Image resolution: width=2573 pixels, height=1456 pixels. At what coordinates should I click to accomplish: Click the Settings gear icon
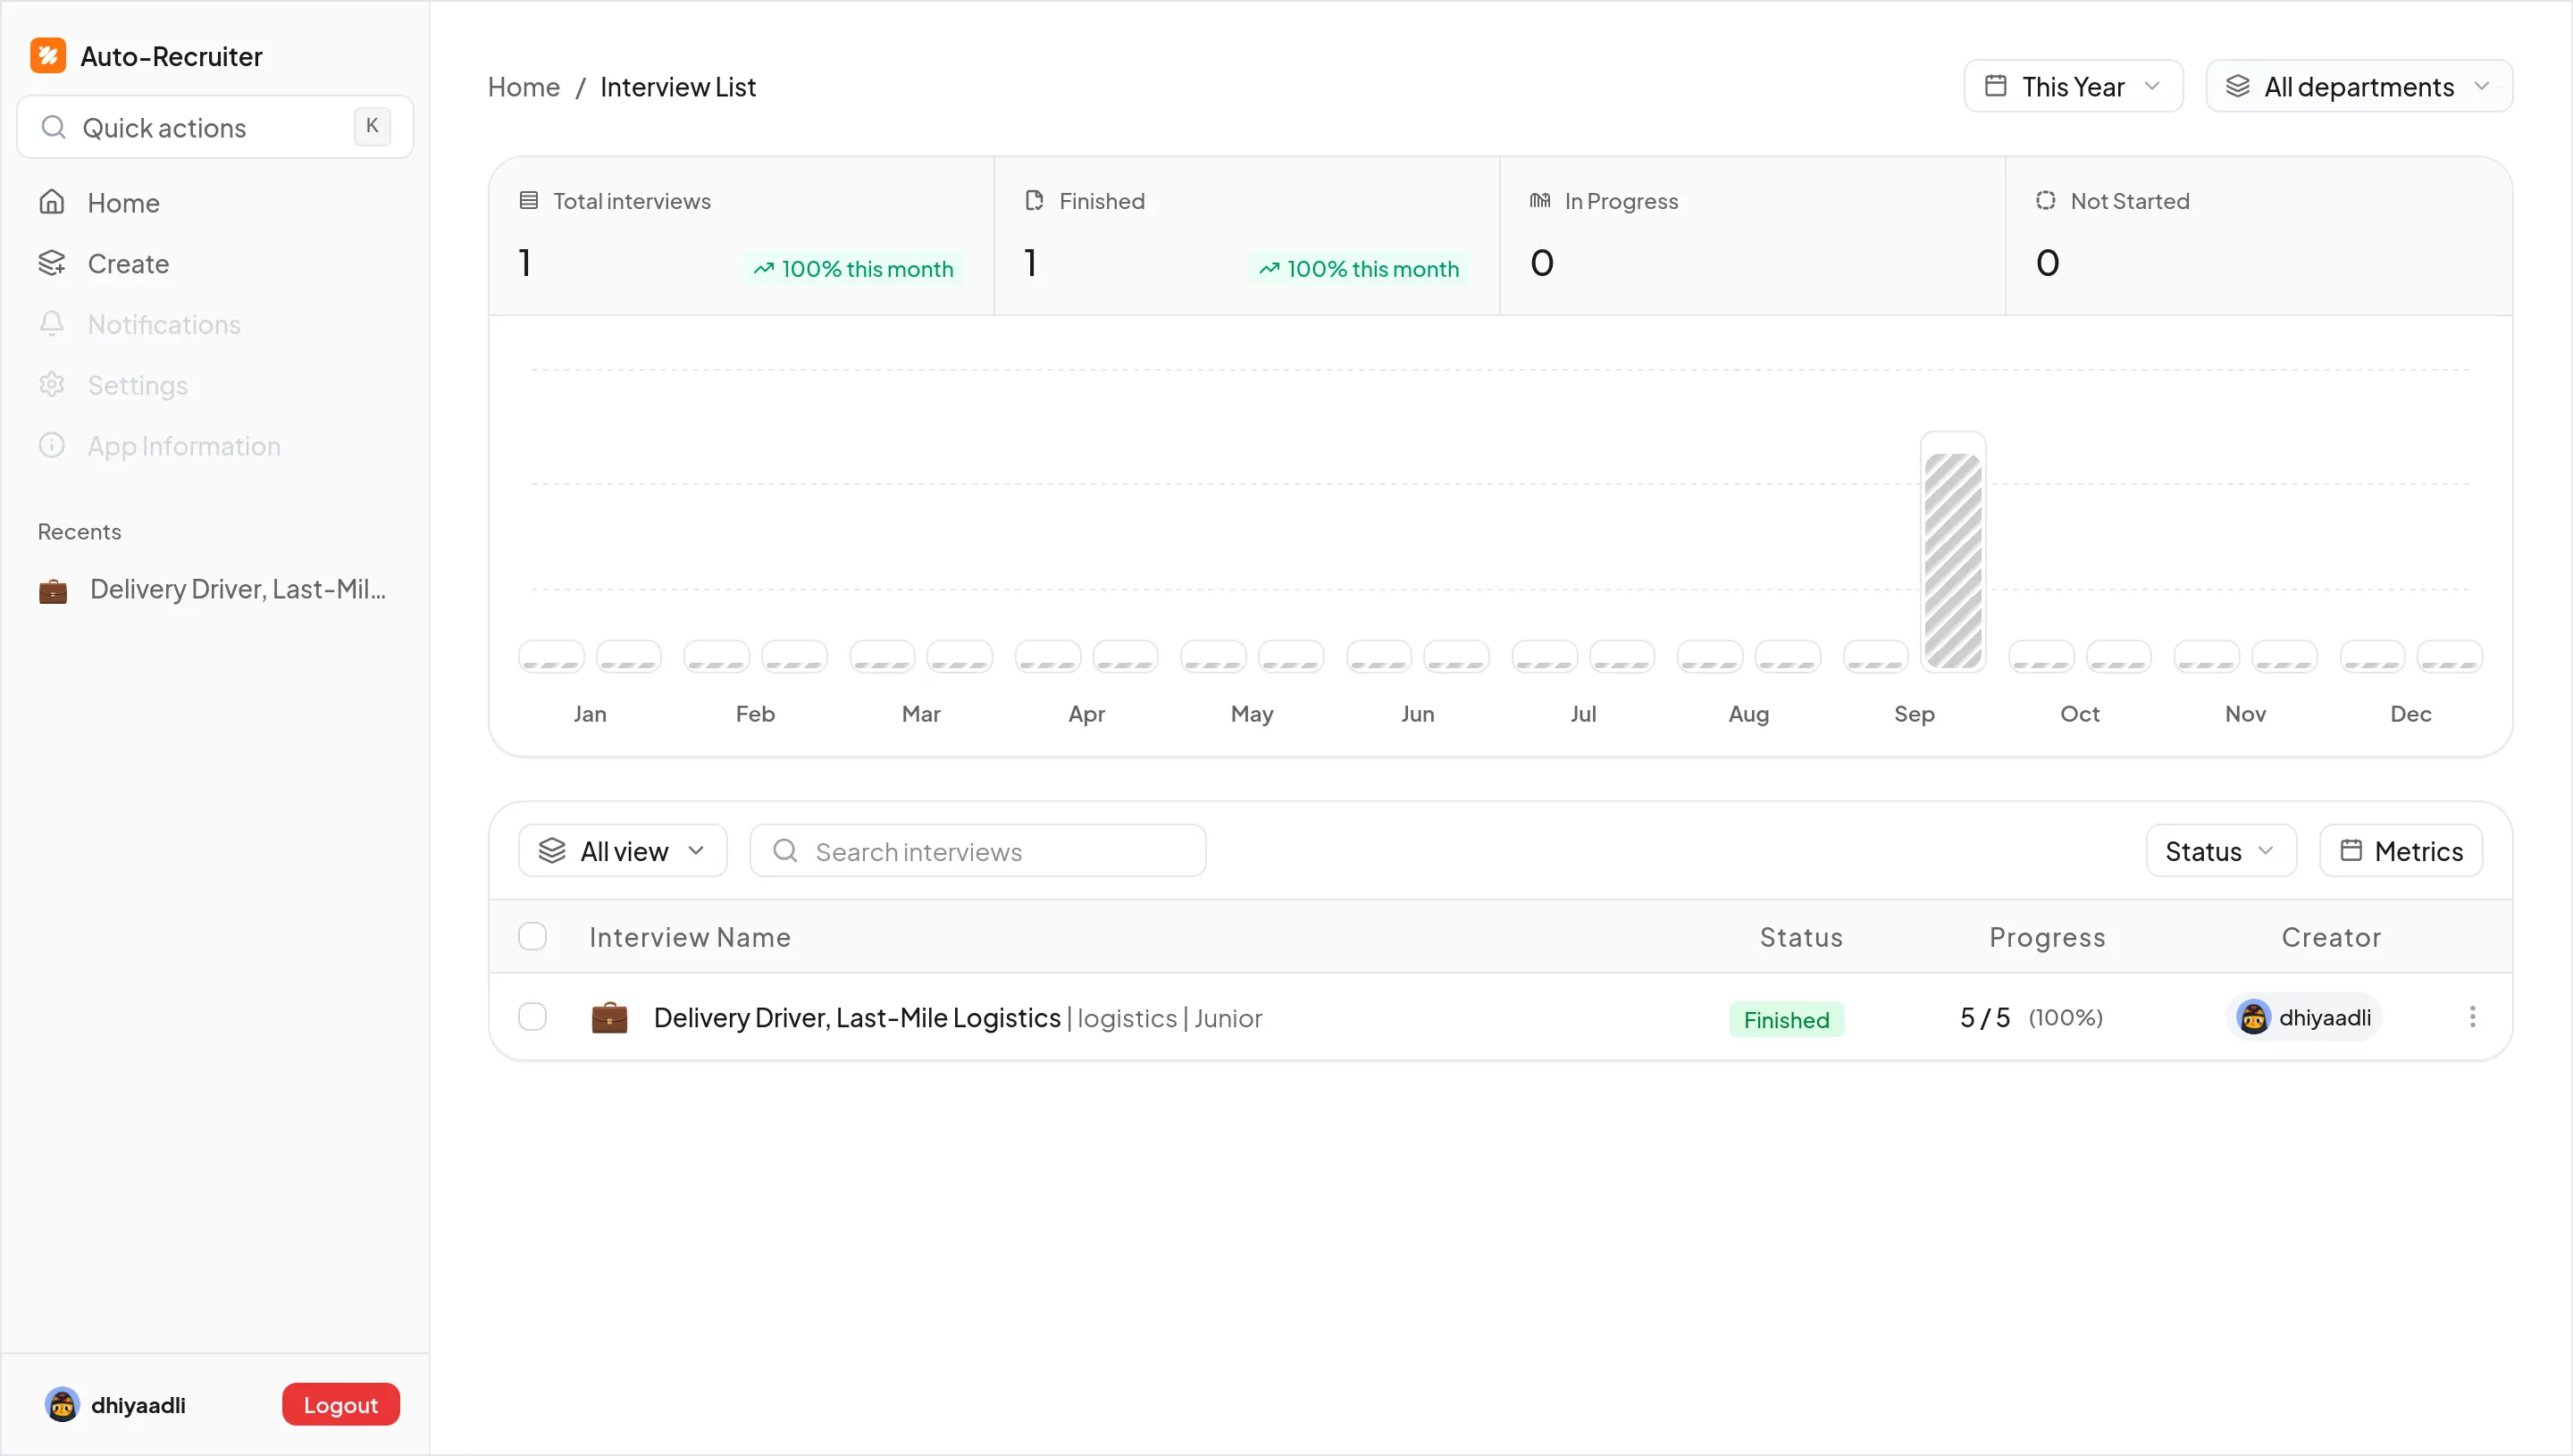[52, 385]
